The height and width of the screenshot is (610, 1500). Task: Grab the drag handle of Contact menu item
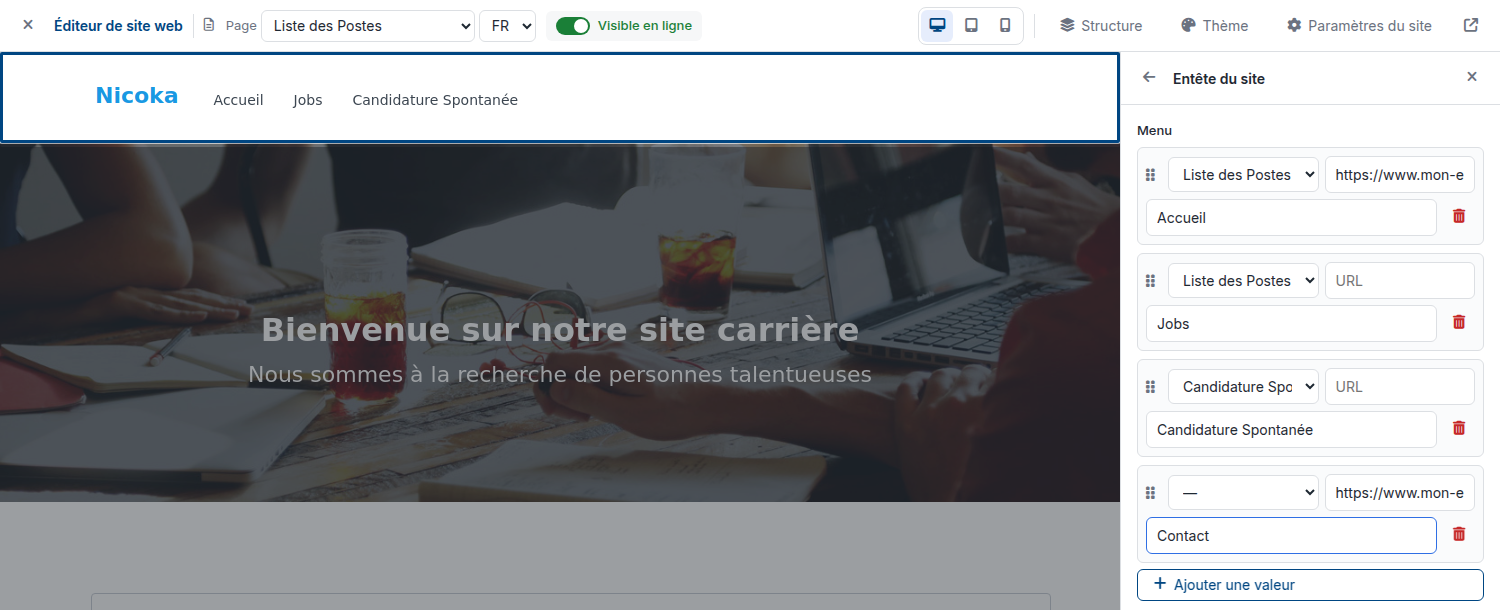1151,493
